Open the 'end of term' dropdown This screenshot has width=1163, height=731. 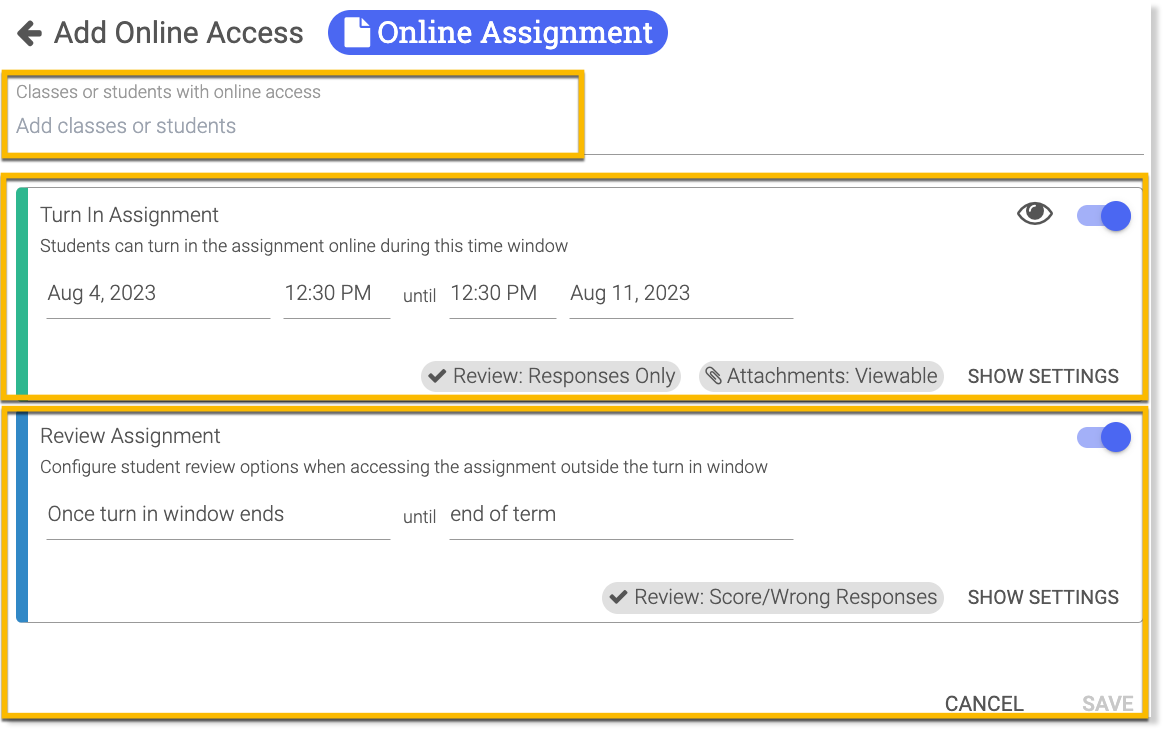(x=622, y=515)
